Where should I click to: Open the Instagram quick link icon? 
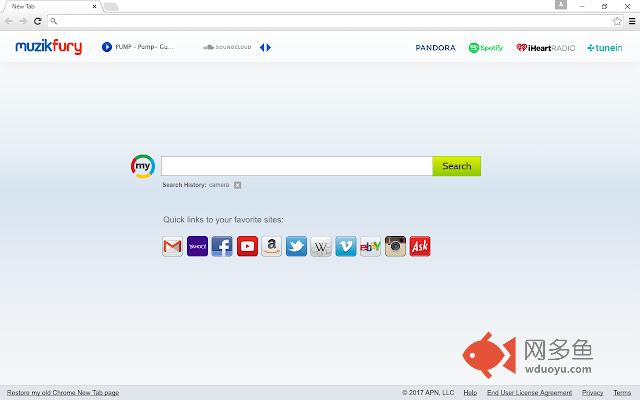click(x=395, y=246)
